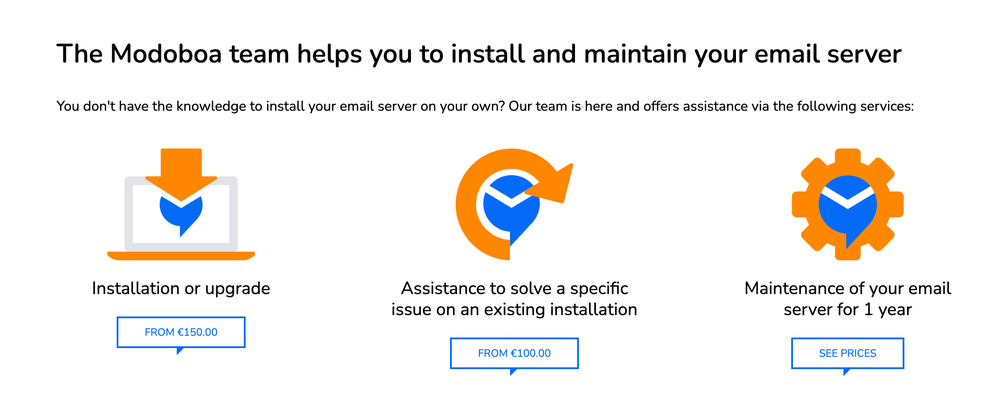Open the FROM €150.00 installation pricing button

tap(181, 333)
